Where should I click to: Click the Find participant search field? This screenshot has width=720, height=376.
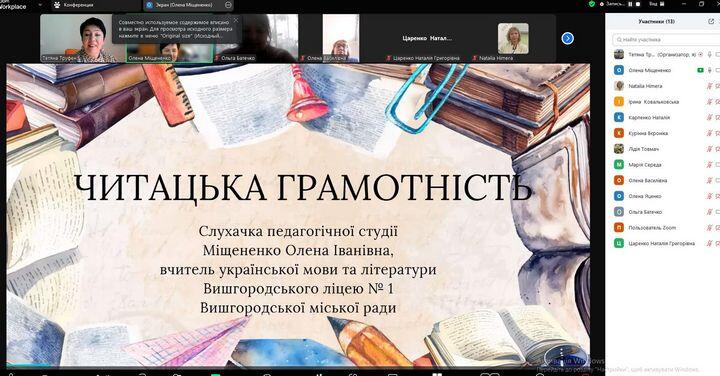(666, 40)
